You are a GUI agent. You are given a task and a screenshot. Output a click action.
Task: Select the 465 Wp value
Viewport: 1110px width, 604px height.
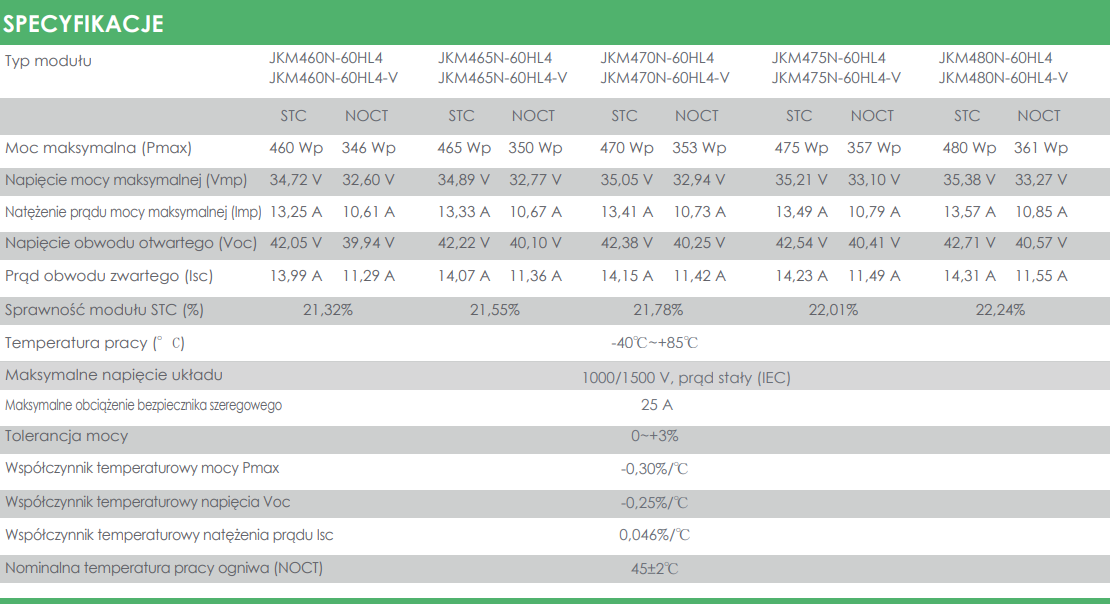464,148
